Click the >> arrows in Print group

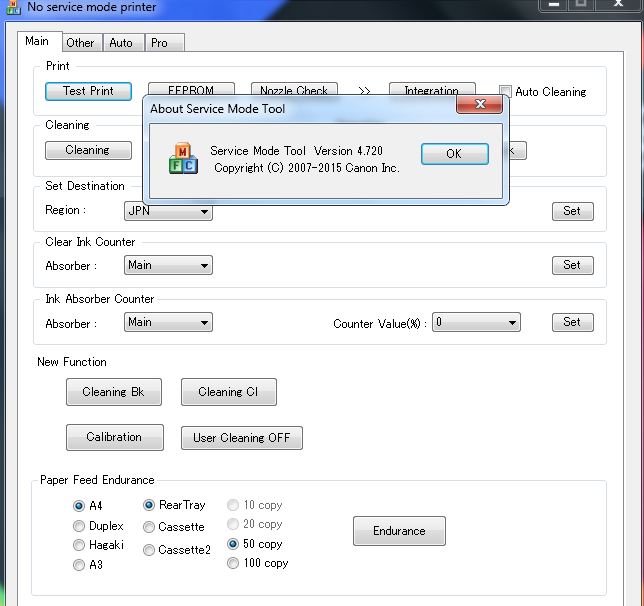[364, 91]
